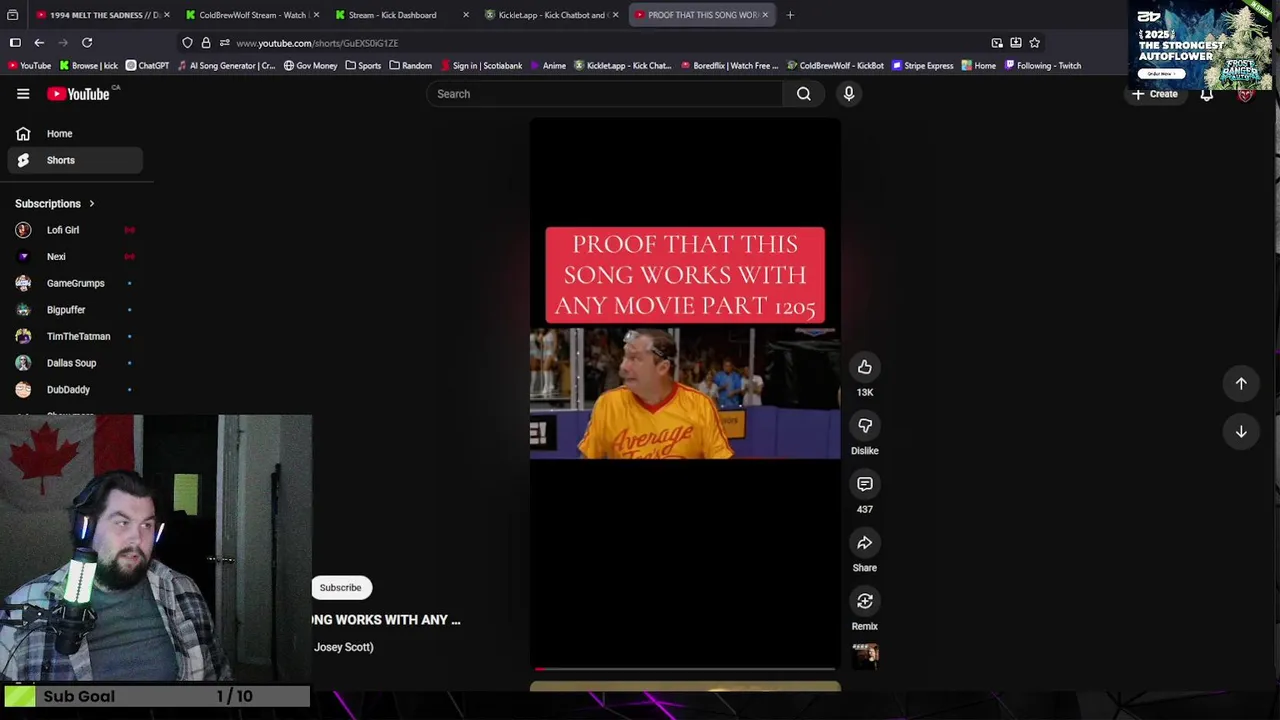Expand the Subscriptions section chevron
Image resolution: width=1280 pixels, height=720 pixels.
(91, 204)
